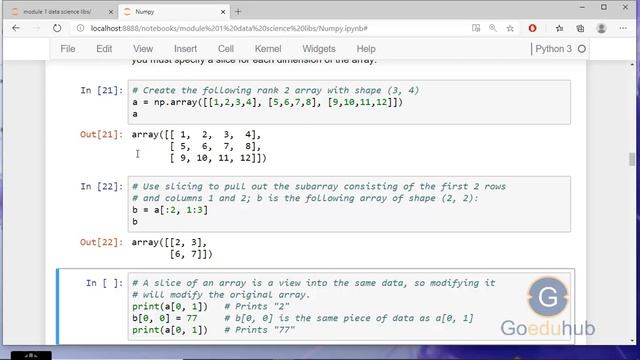Open the Help menu
Viewport: 640px width, 360px height.
(366, 49)
